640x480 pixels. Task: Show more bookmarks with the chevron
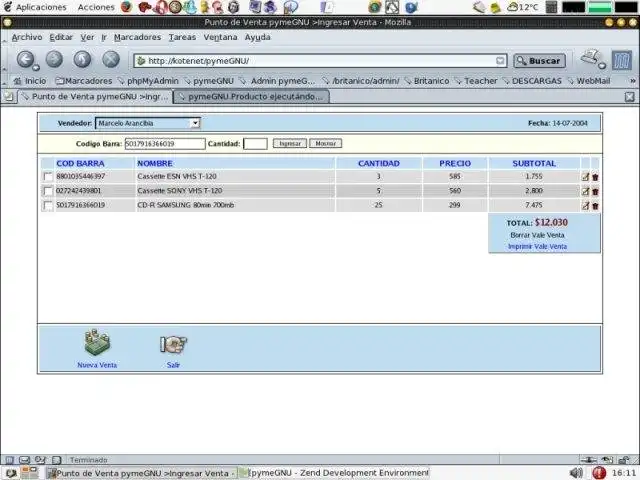coord(633,81)
